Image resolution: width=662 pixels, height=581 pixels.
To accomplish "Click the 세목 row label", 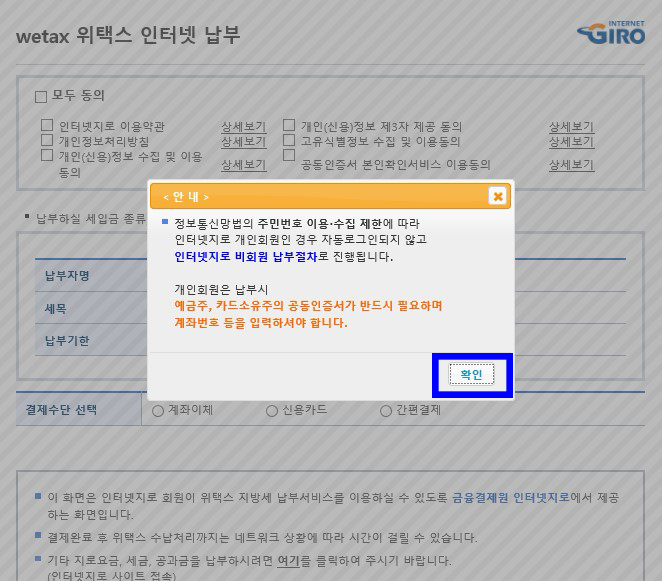I will click(56, 308).
